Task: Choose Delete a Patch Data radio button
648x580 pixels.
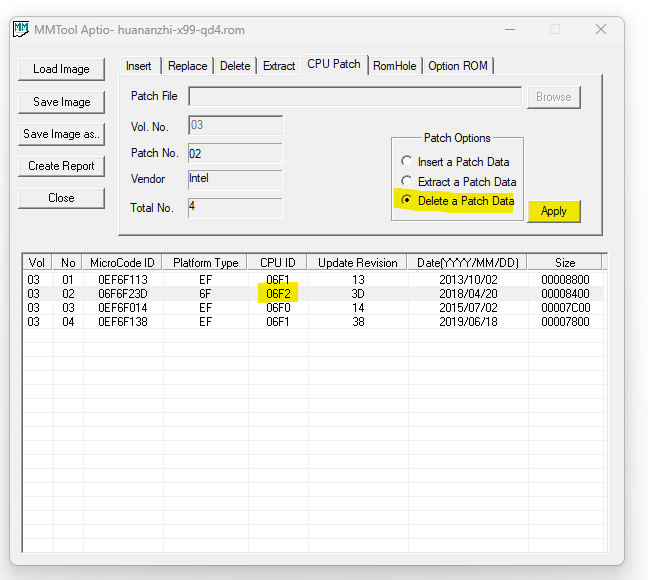Action: (406, 201)
